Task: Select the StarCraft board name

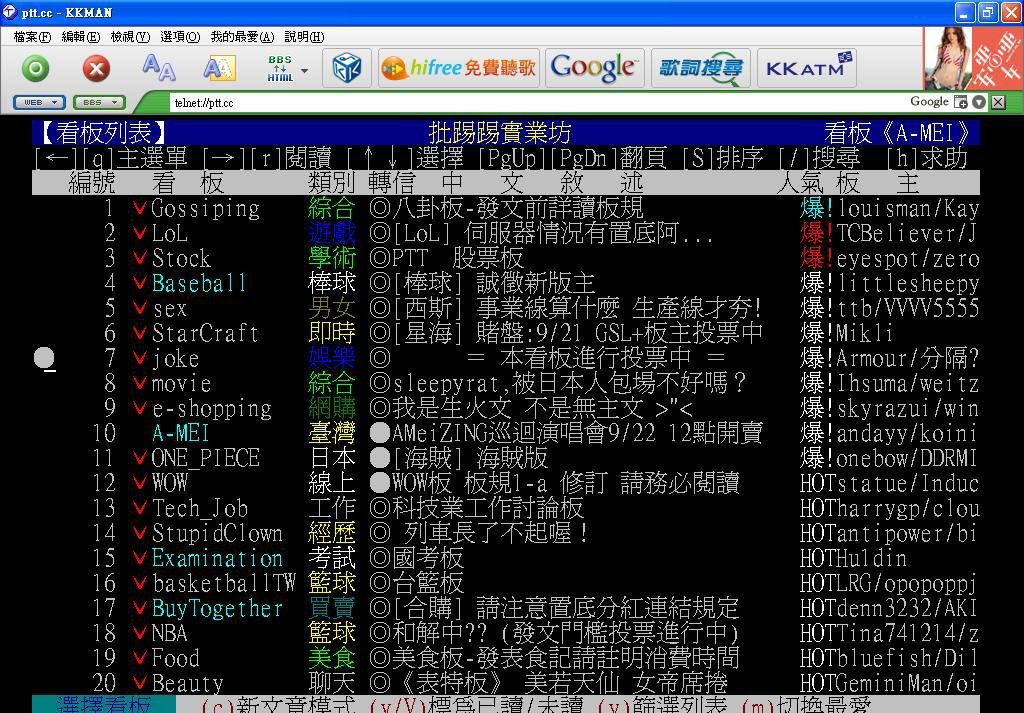Action: 205,334
